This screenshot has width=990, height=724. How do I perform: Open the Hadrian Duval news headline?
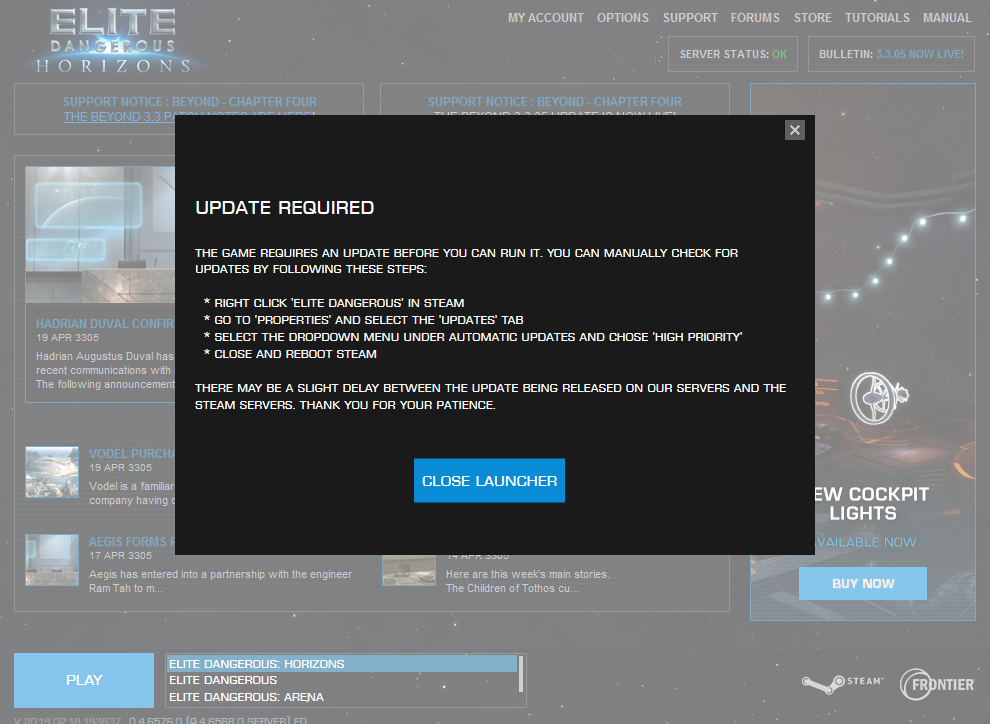point(105,324)
